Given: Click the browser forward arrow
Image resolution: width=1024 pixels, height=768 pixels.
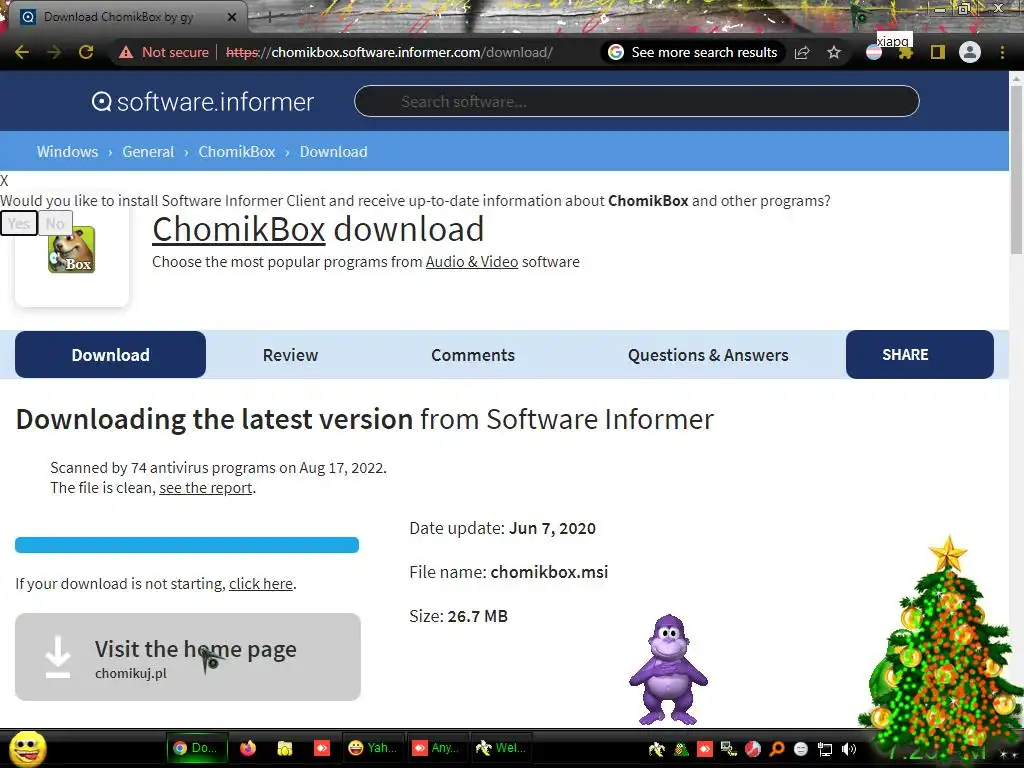Looking at the screenshot, I should (x=54, y=52).
